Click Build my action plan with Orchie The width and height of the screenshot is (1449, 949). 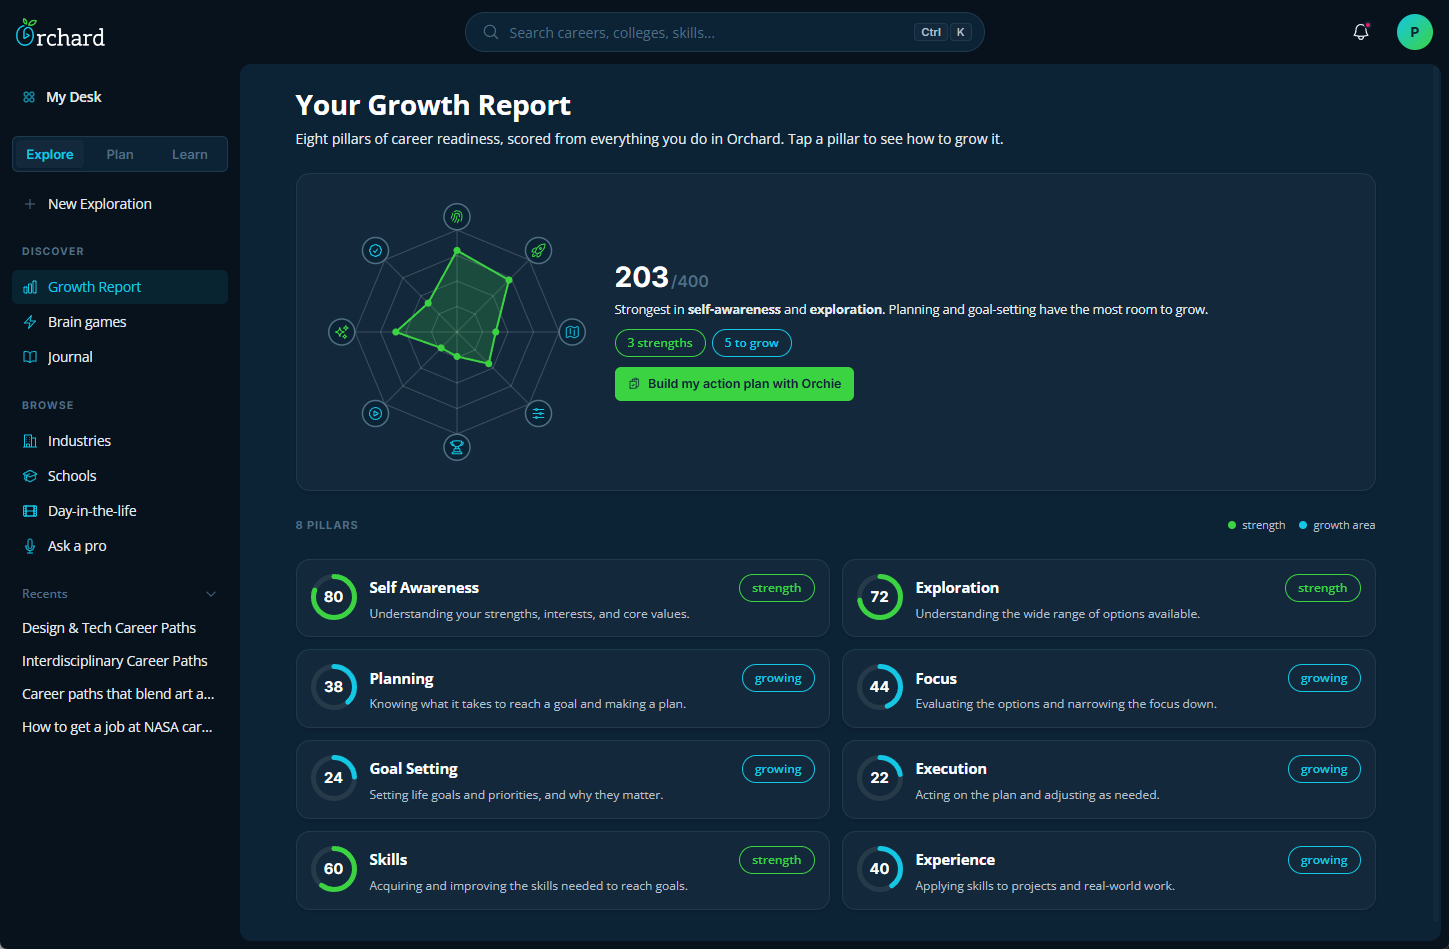[734, 384]
